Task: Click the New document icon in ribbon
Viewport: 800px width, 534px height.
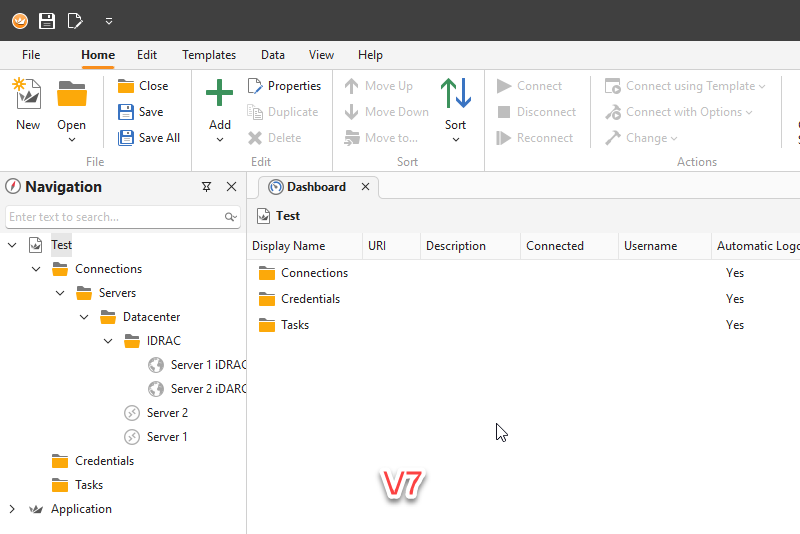Action: 27,94
